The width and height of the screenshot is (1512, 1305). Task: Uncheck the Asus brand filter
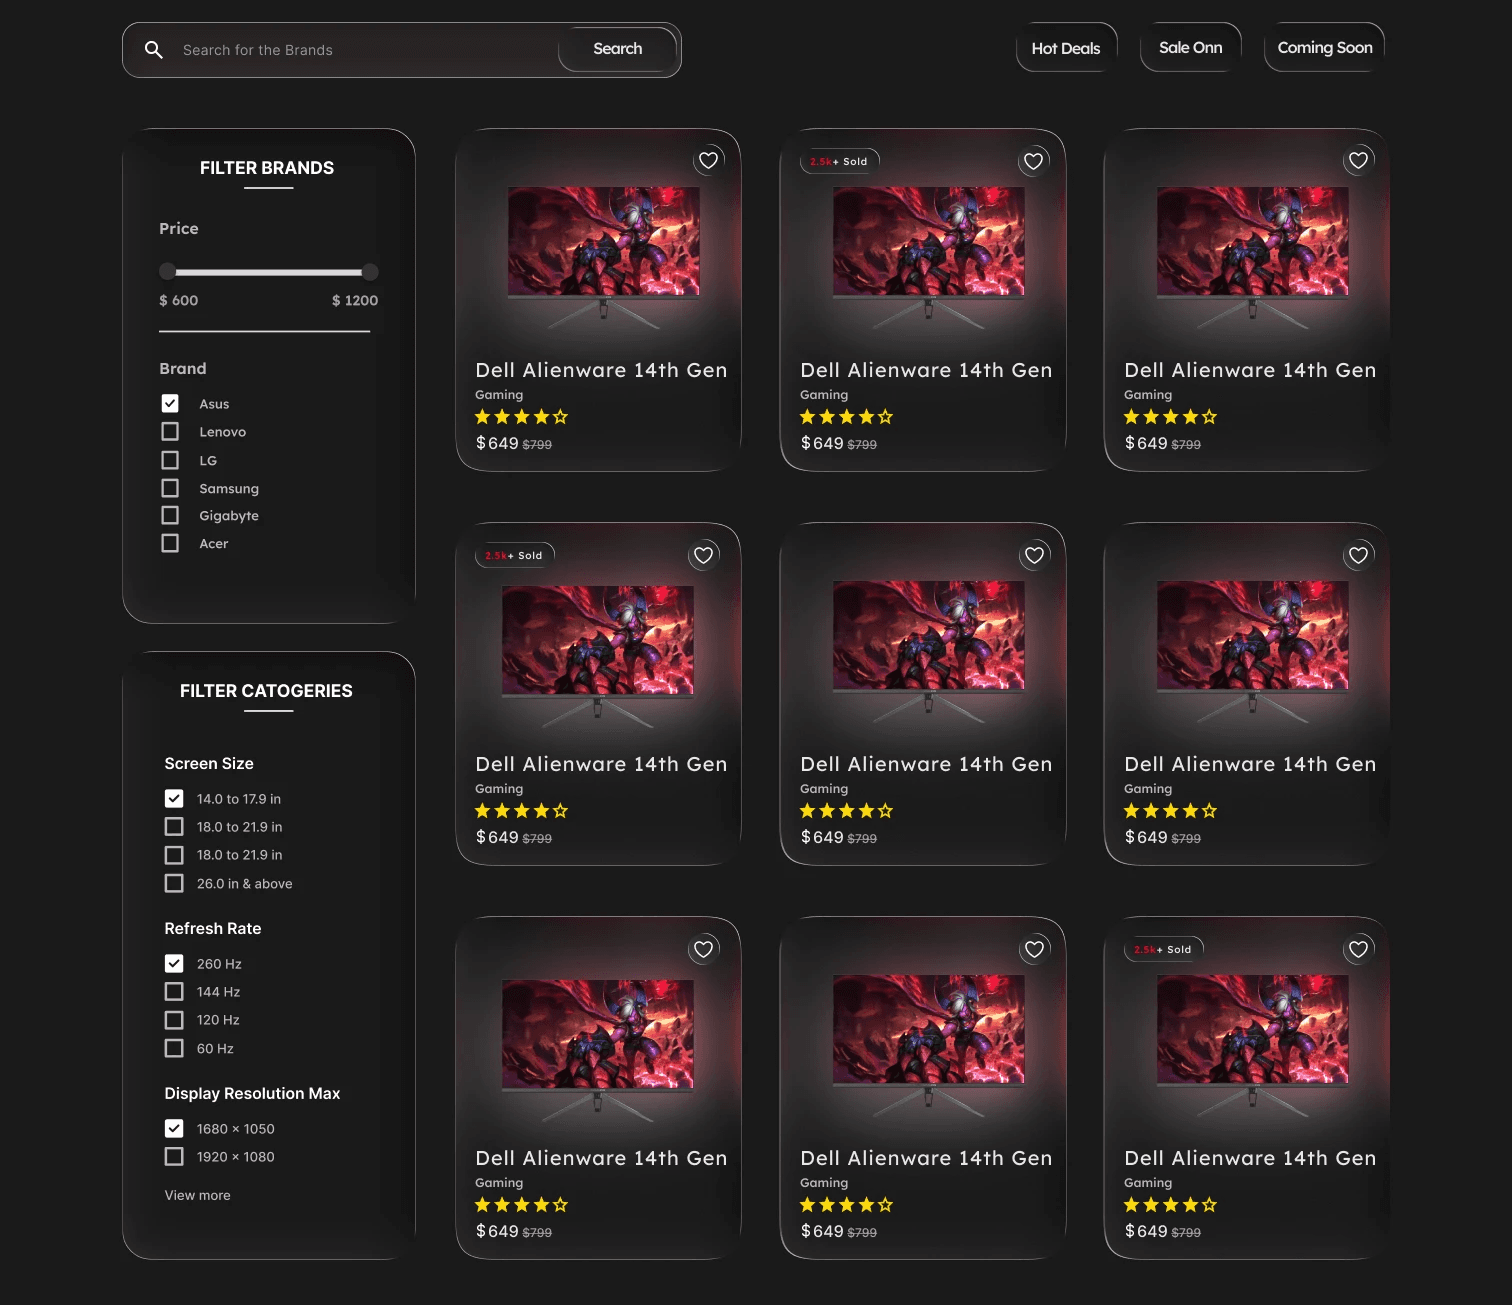pos(170,403)
